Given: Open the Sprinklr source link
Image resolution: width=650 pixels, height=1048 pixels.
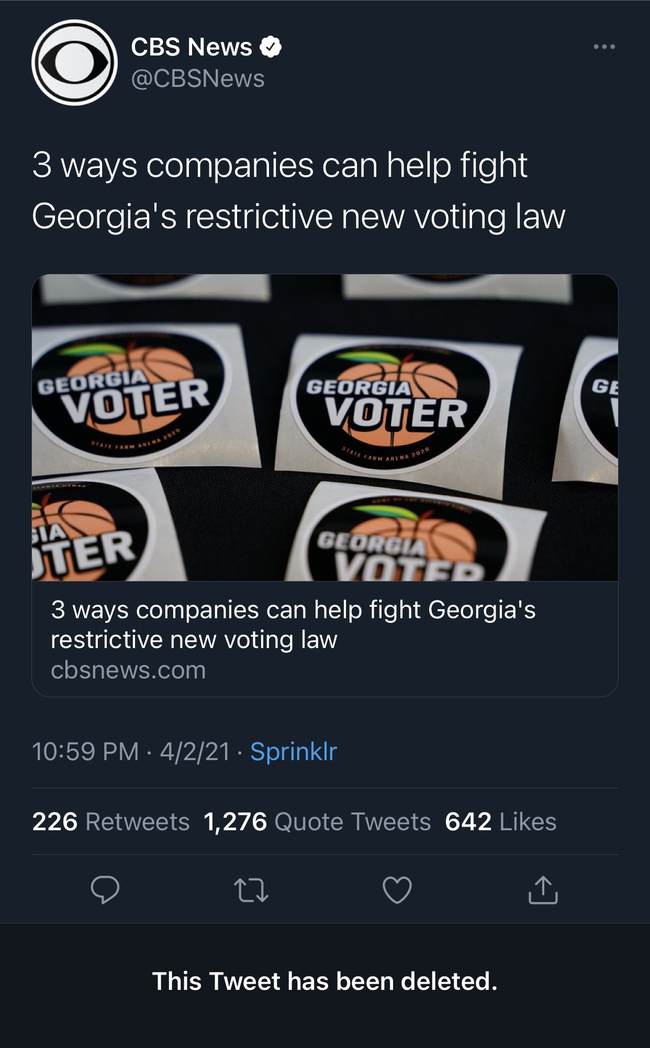Looking at the screenshot, I should tap(293, 752).
